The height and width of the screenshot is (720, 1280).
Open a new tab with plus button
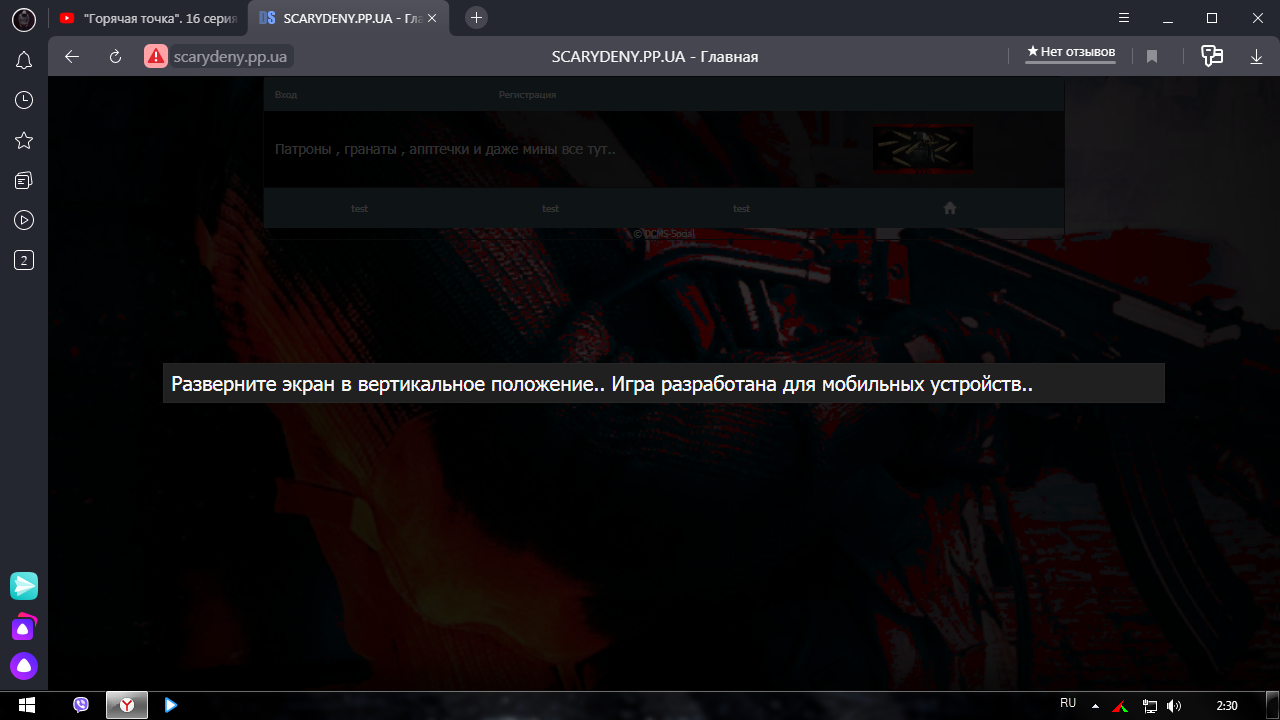(477, 18)
